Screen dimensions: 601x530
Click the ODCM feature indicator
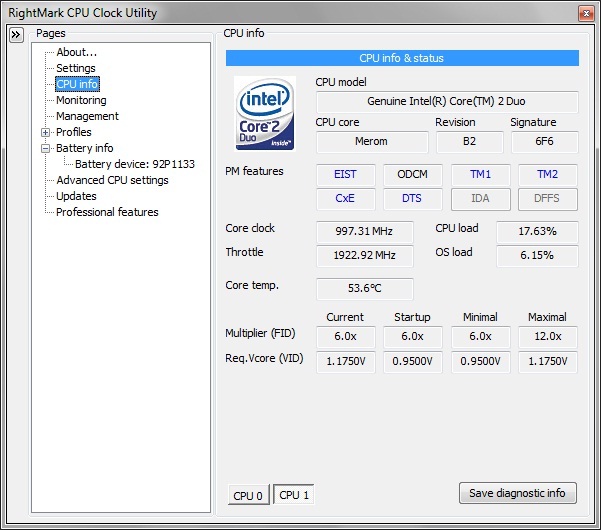412,175
